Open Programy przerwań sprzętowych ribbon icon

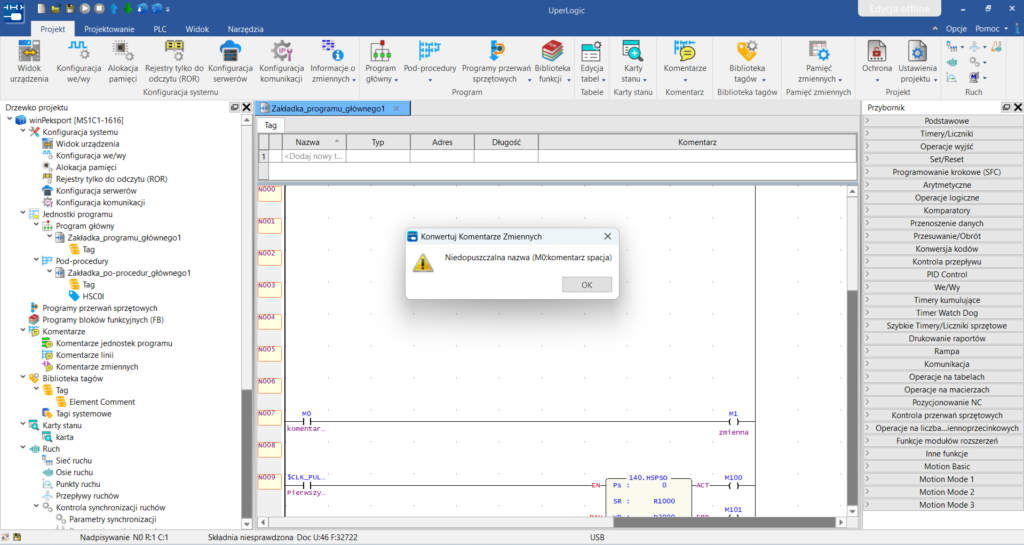[496, 61]
